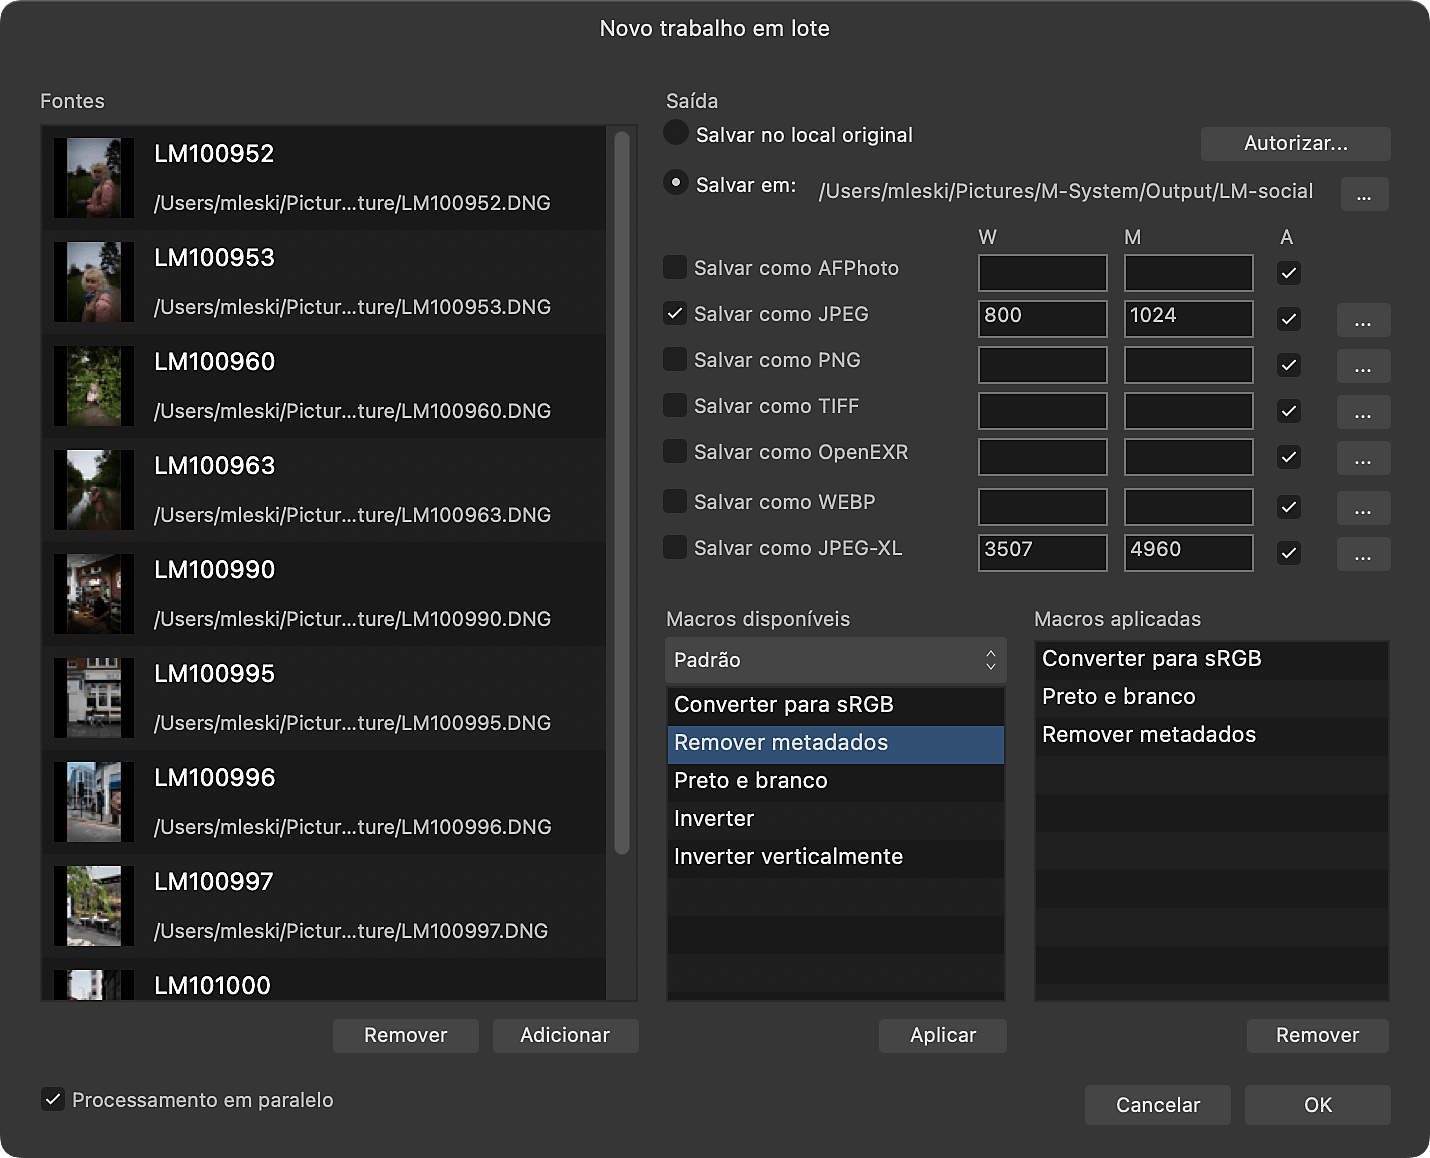Select Preto e branco in applied macros

(1212, 697)
